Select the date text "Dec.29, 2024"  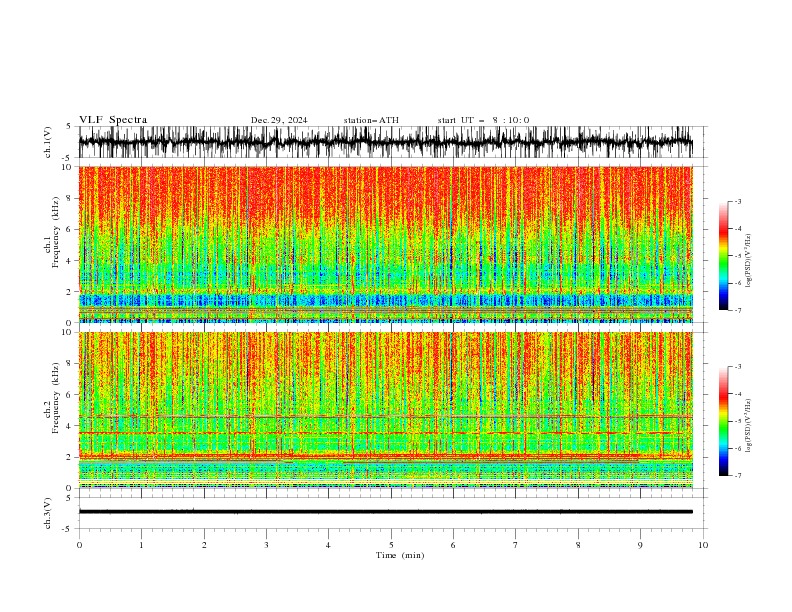coord(279,120)
